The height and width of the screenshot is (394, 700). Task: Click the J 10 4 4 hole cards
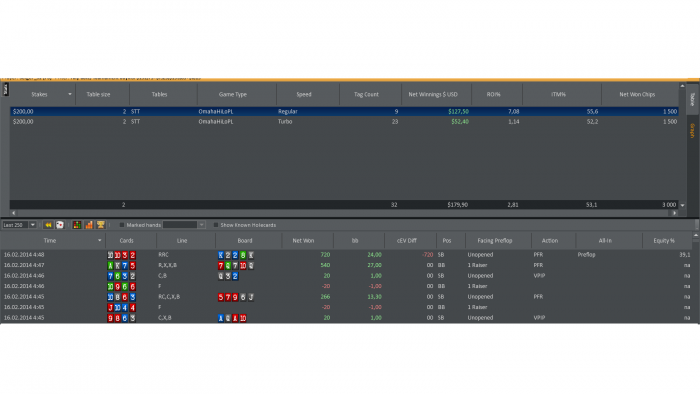(x=121, y=307)
